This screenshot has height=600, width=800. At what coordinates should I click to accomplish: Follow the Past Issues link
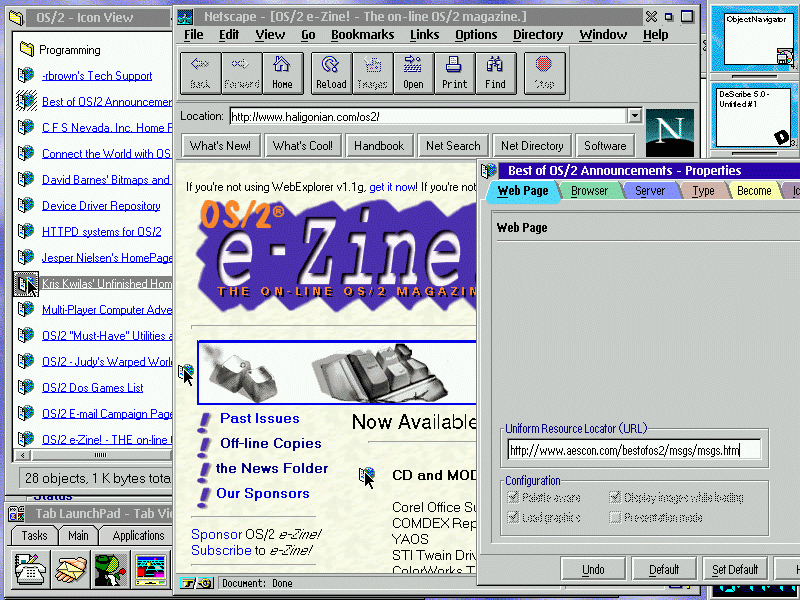pos(260,418)
